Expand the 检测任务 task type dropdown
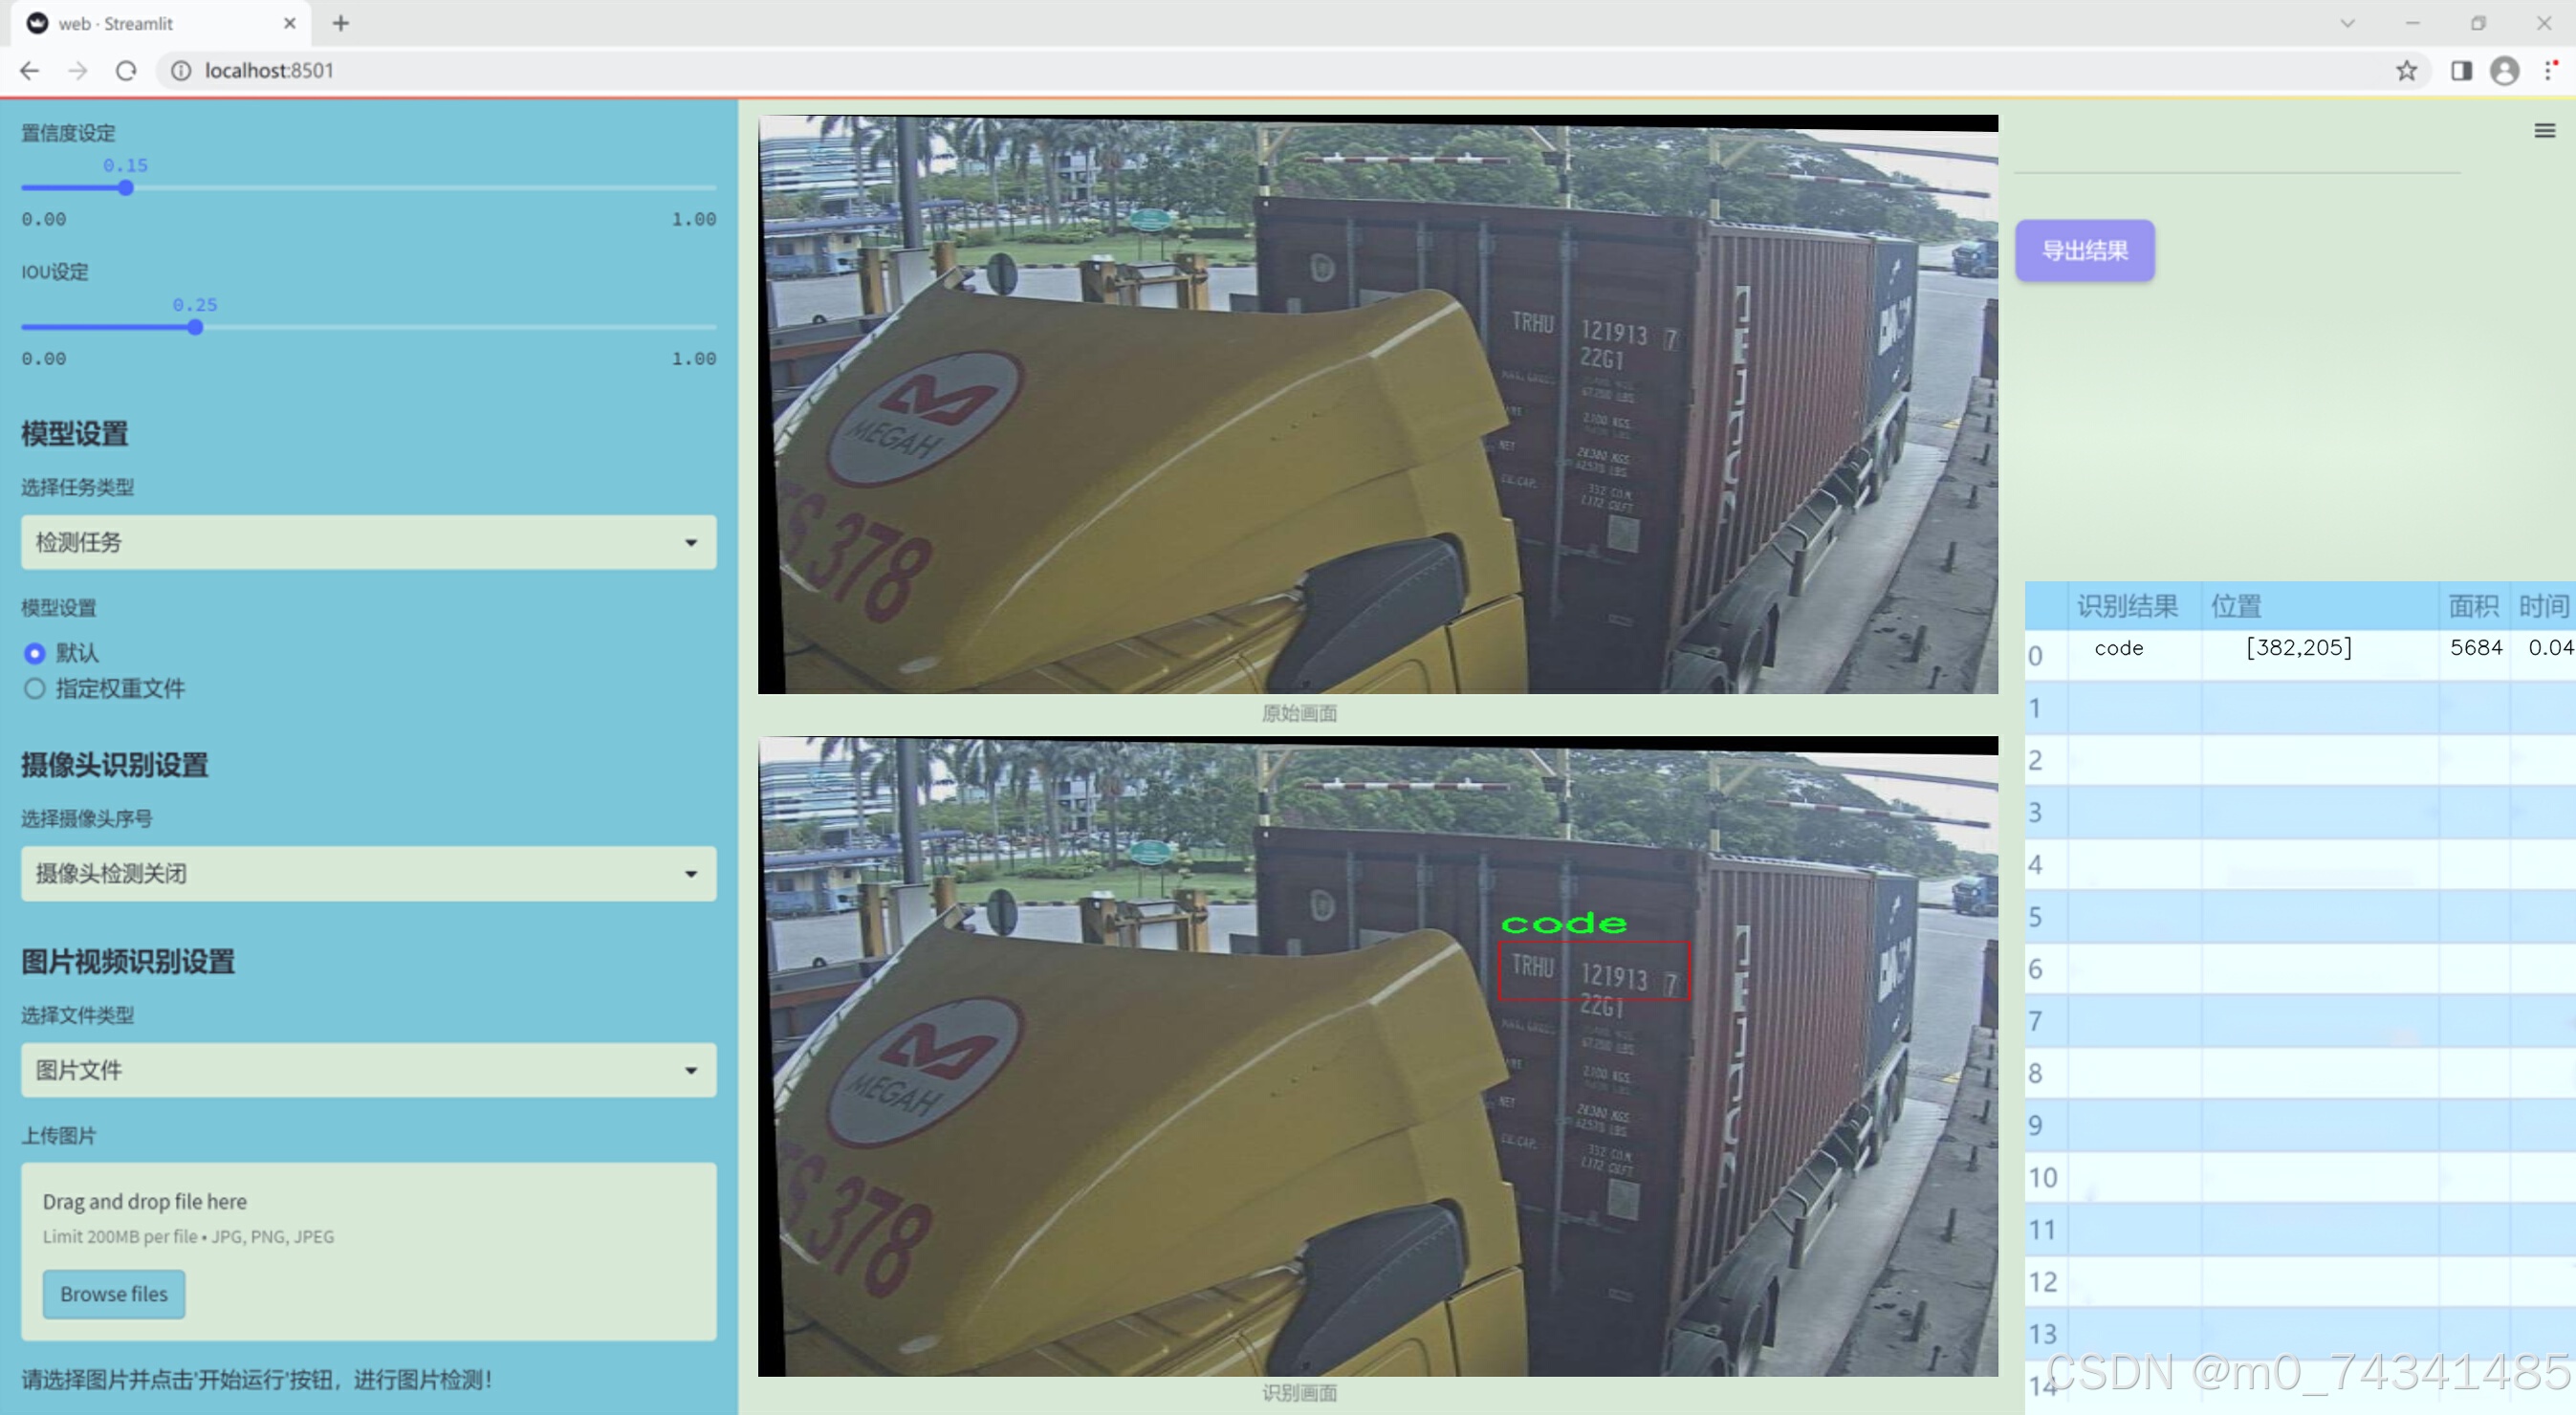The height and width of the screenshot is (1415, 2576). [x=368, y=542]
